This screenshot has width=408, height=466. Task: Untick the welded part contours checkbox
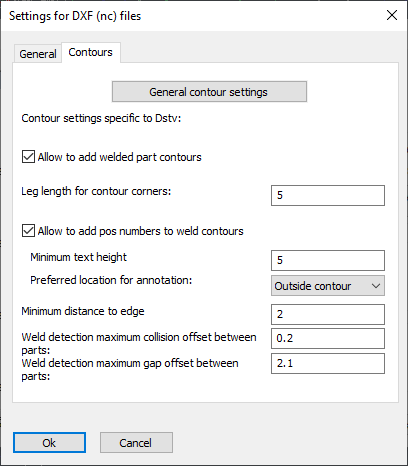[28, 157]
